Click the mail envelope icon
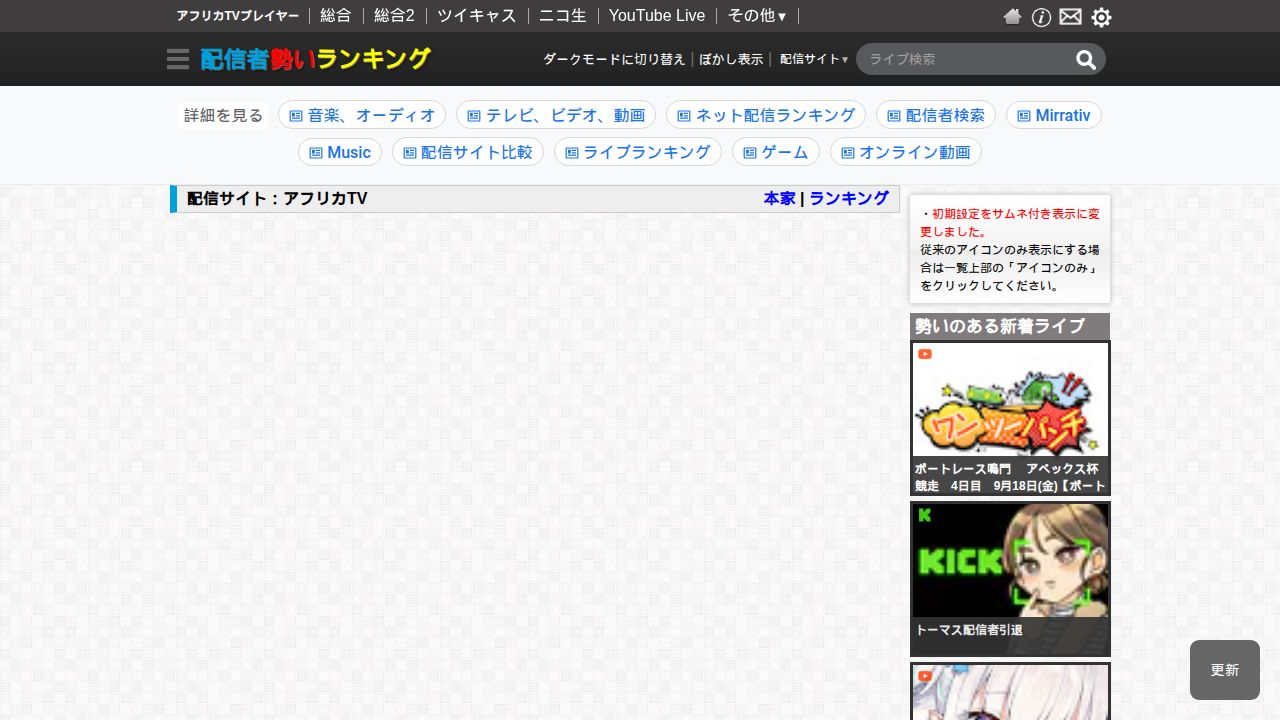This screenshot has width=1280, height=720. point(1071,17)
